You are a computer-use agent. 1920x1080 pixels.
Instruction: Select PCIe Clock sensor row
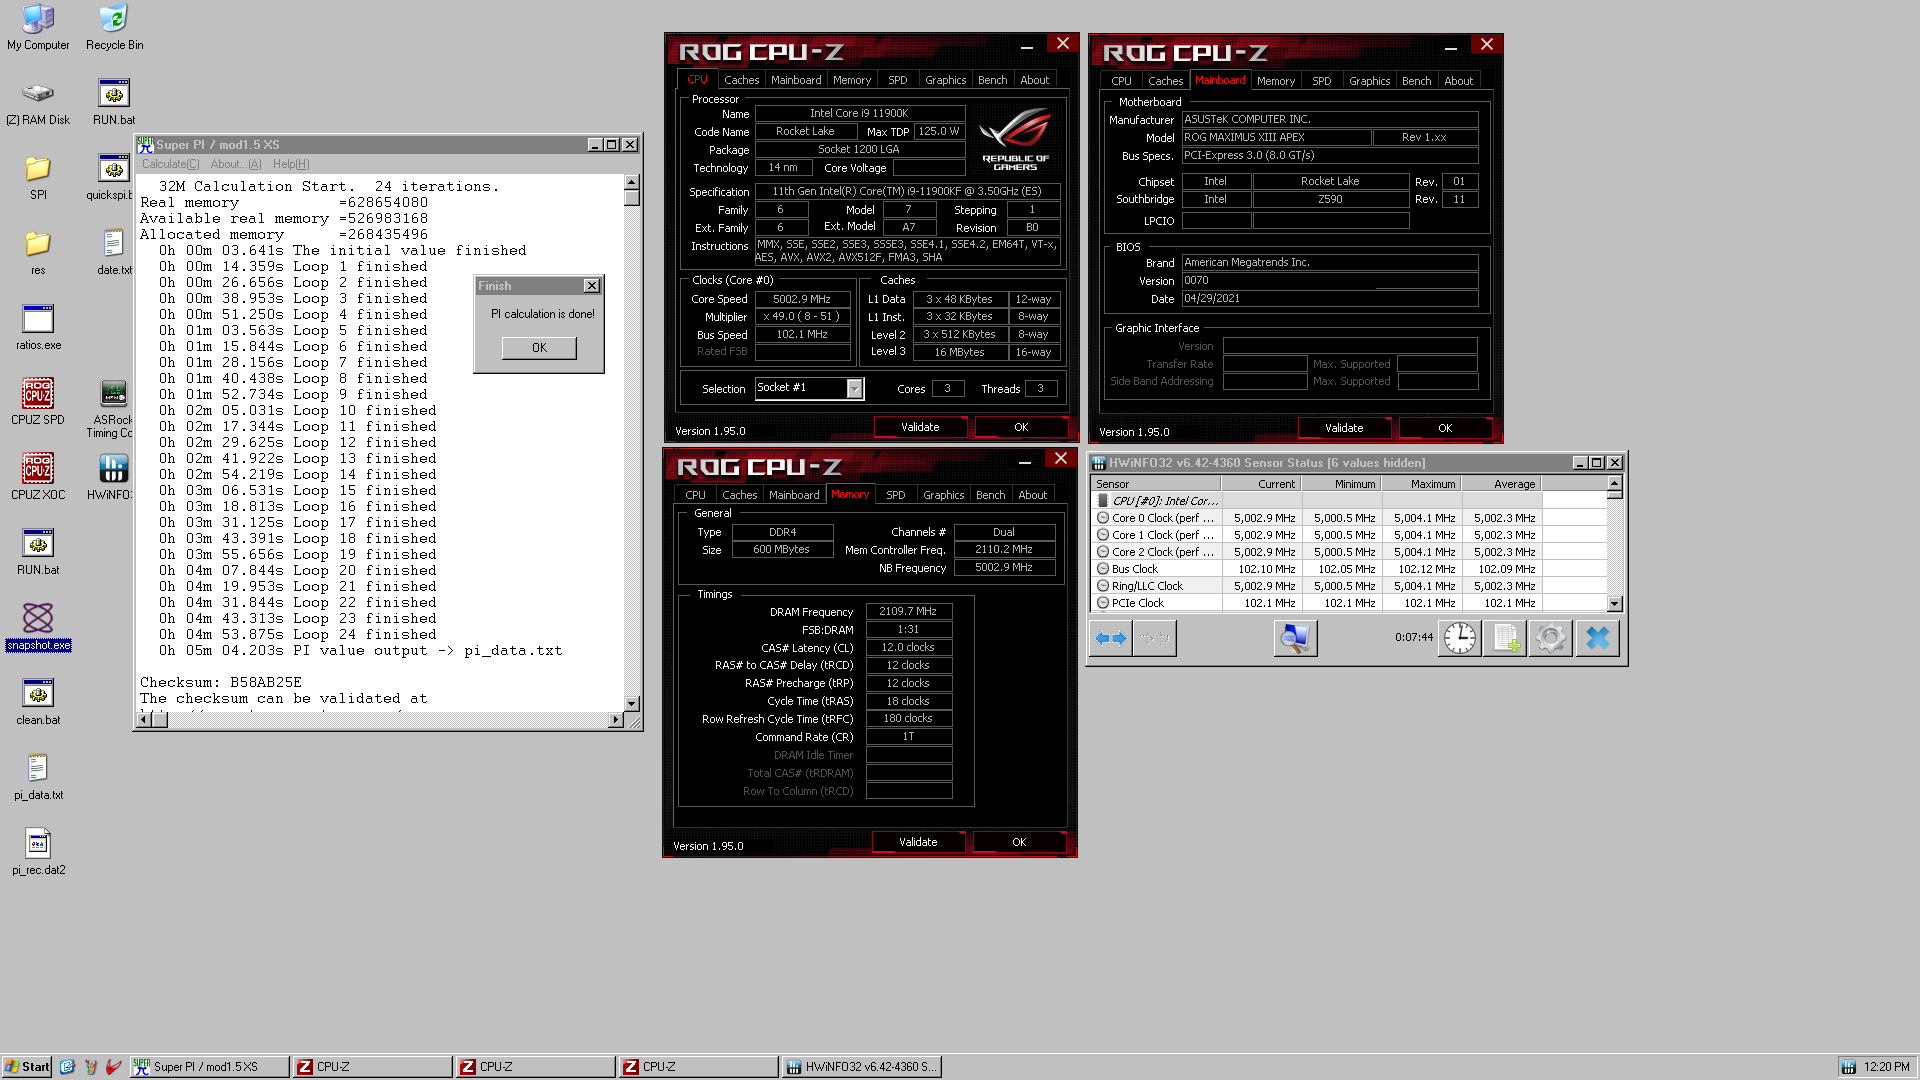click(x=1348, y=603)
